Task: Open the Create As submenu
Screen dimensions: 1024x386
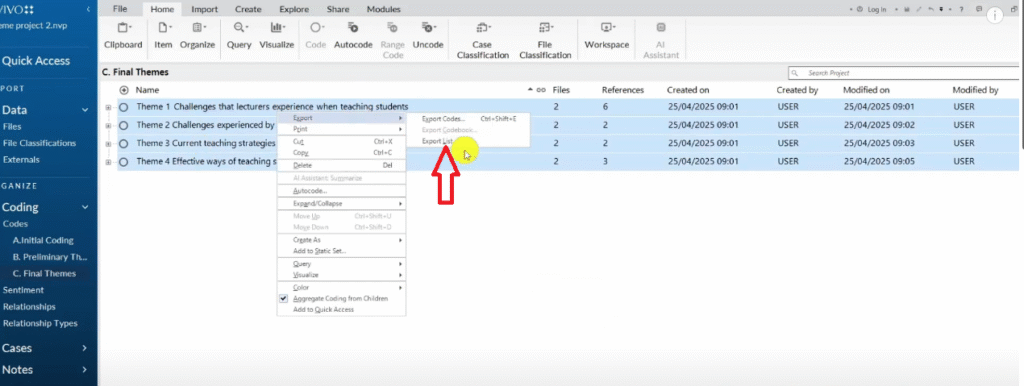Action: pyautogui.click(x=341, y=240)
